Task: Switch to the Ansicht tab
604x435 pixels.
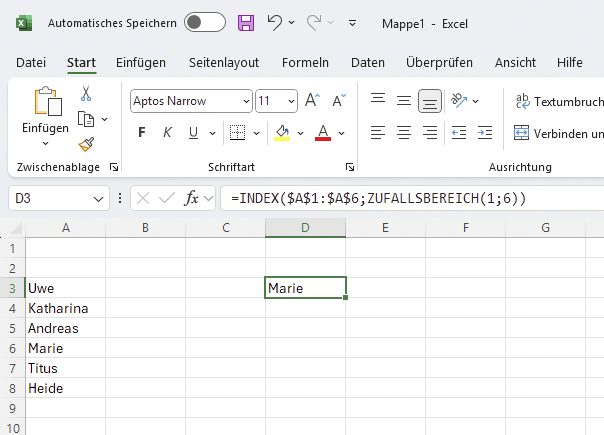Action: pos(515,62)
